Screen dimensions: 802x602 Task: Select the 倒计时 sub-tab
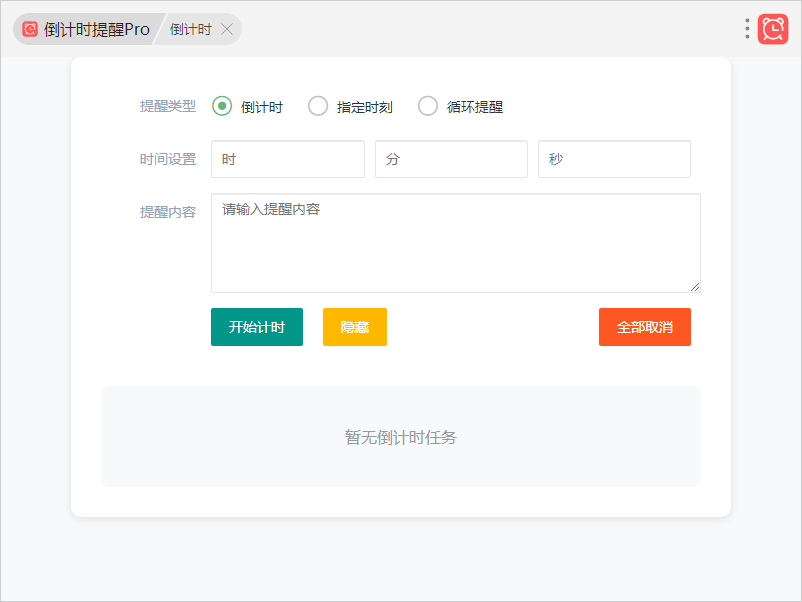[190, 30]
